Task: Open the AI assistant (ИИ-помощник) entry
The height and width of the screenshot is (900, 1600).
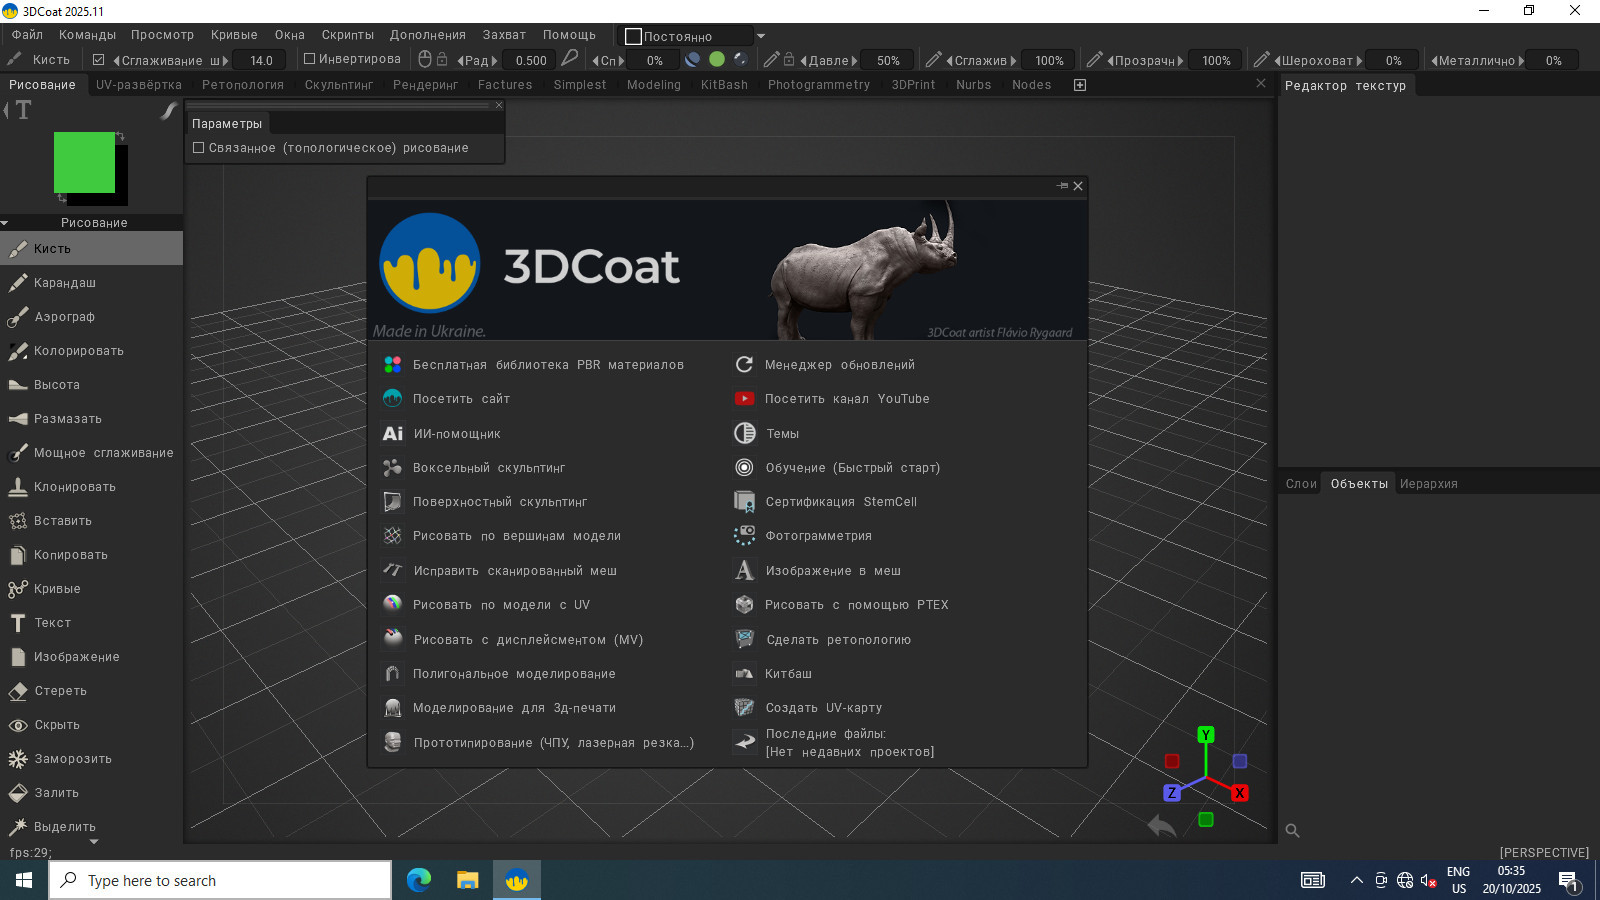Action: click(x=456, y=434)
